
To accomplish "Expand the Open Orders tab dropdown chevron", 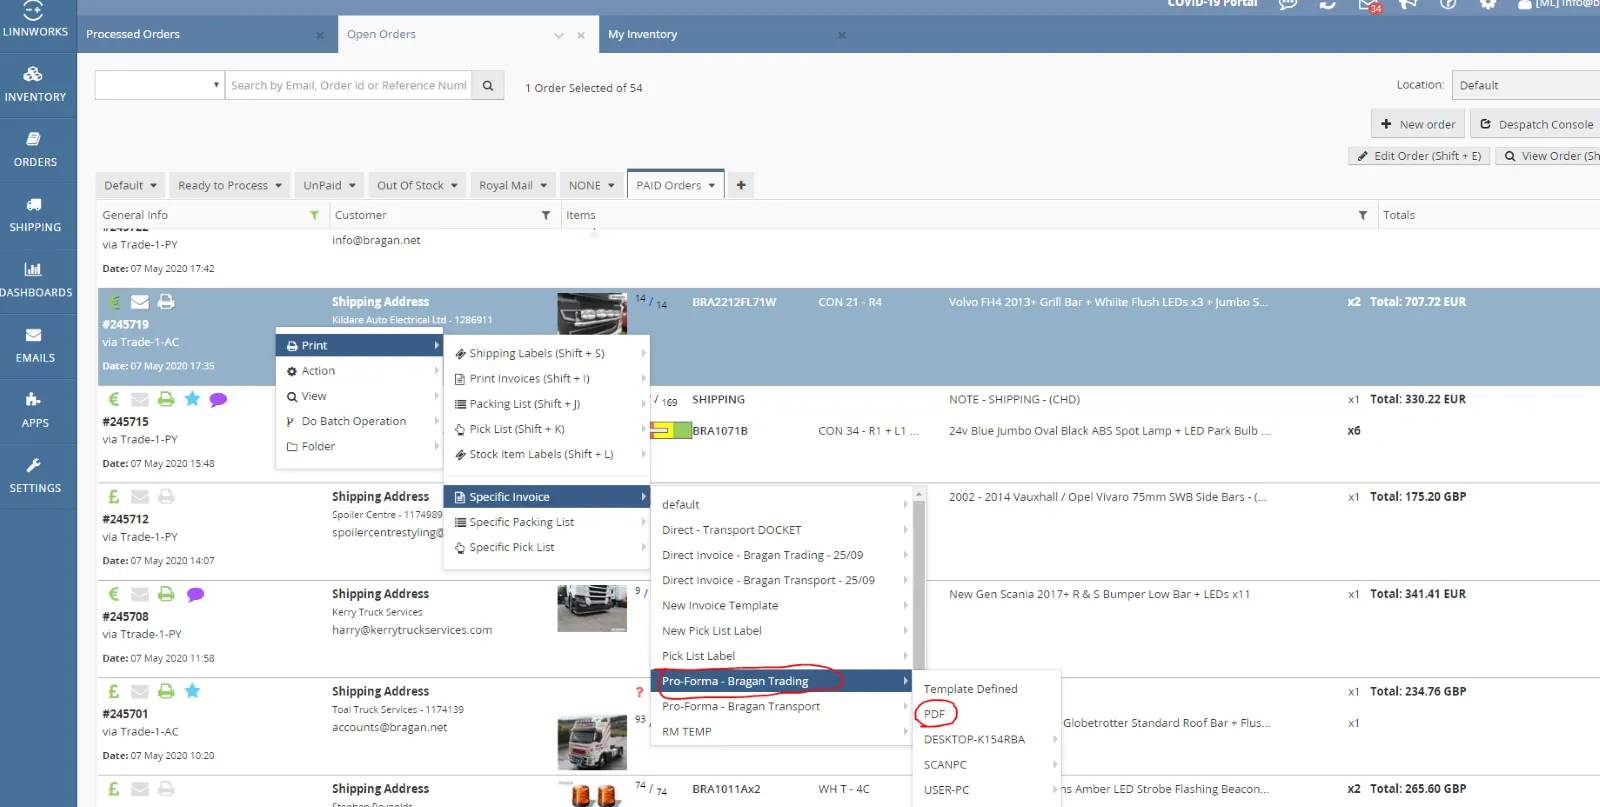I will click(x=559, y=35).
